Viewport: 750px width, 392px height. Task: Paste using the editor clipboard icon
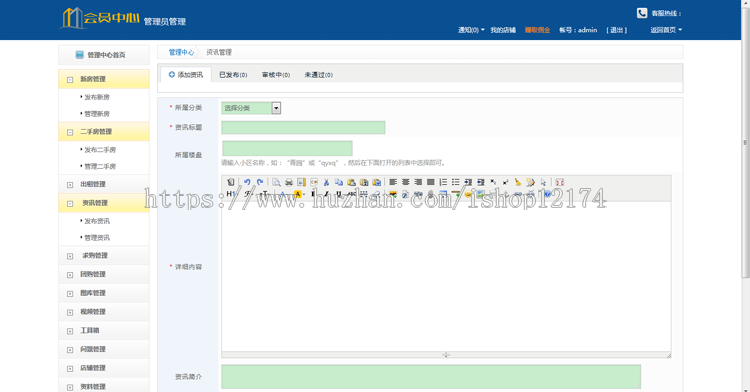click(352, 182)
